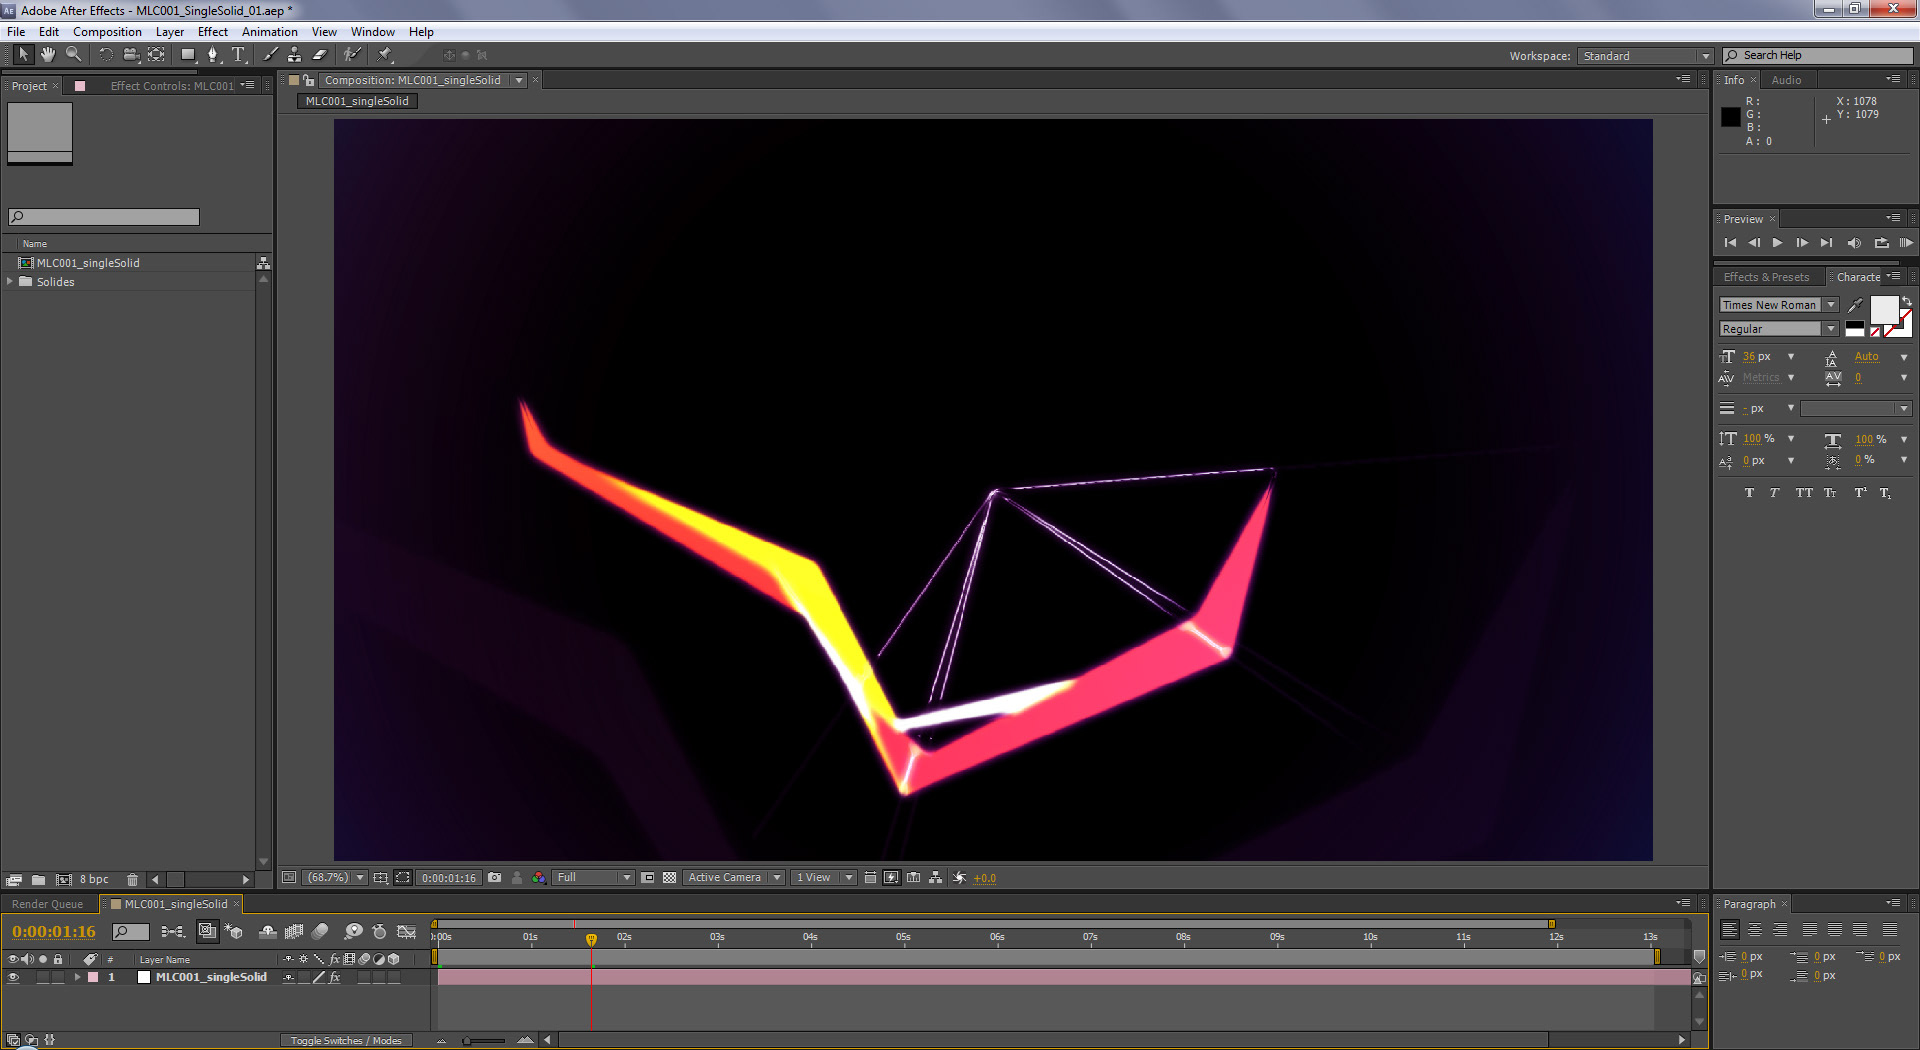Click Toggle Switches / Modes button
Viewport: 1920px width, 1050px height.
point(346,1040)
